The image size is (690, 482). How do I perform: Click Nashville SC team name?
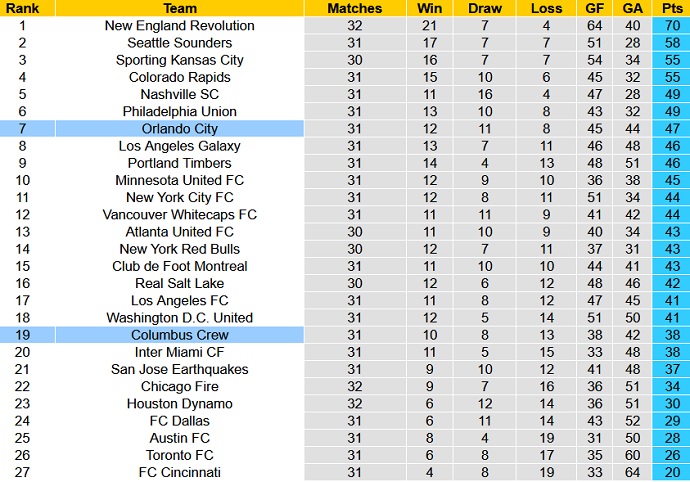pos(179,94)
